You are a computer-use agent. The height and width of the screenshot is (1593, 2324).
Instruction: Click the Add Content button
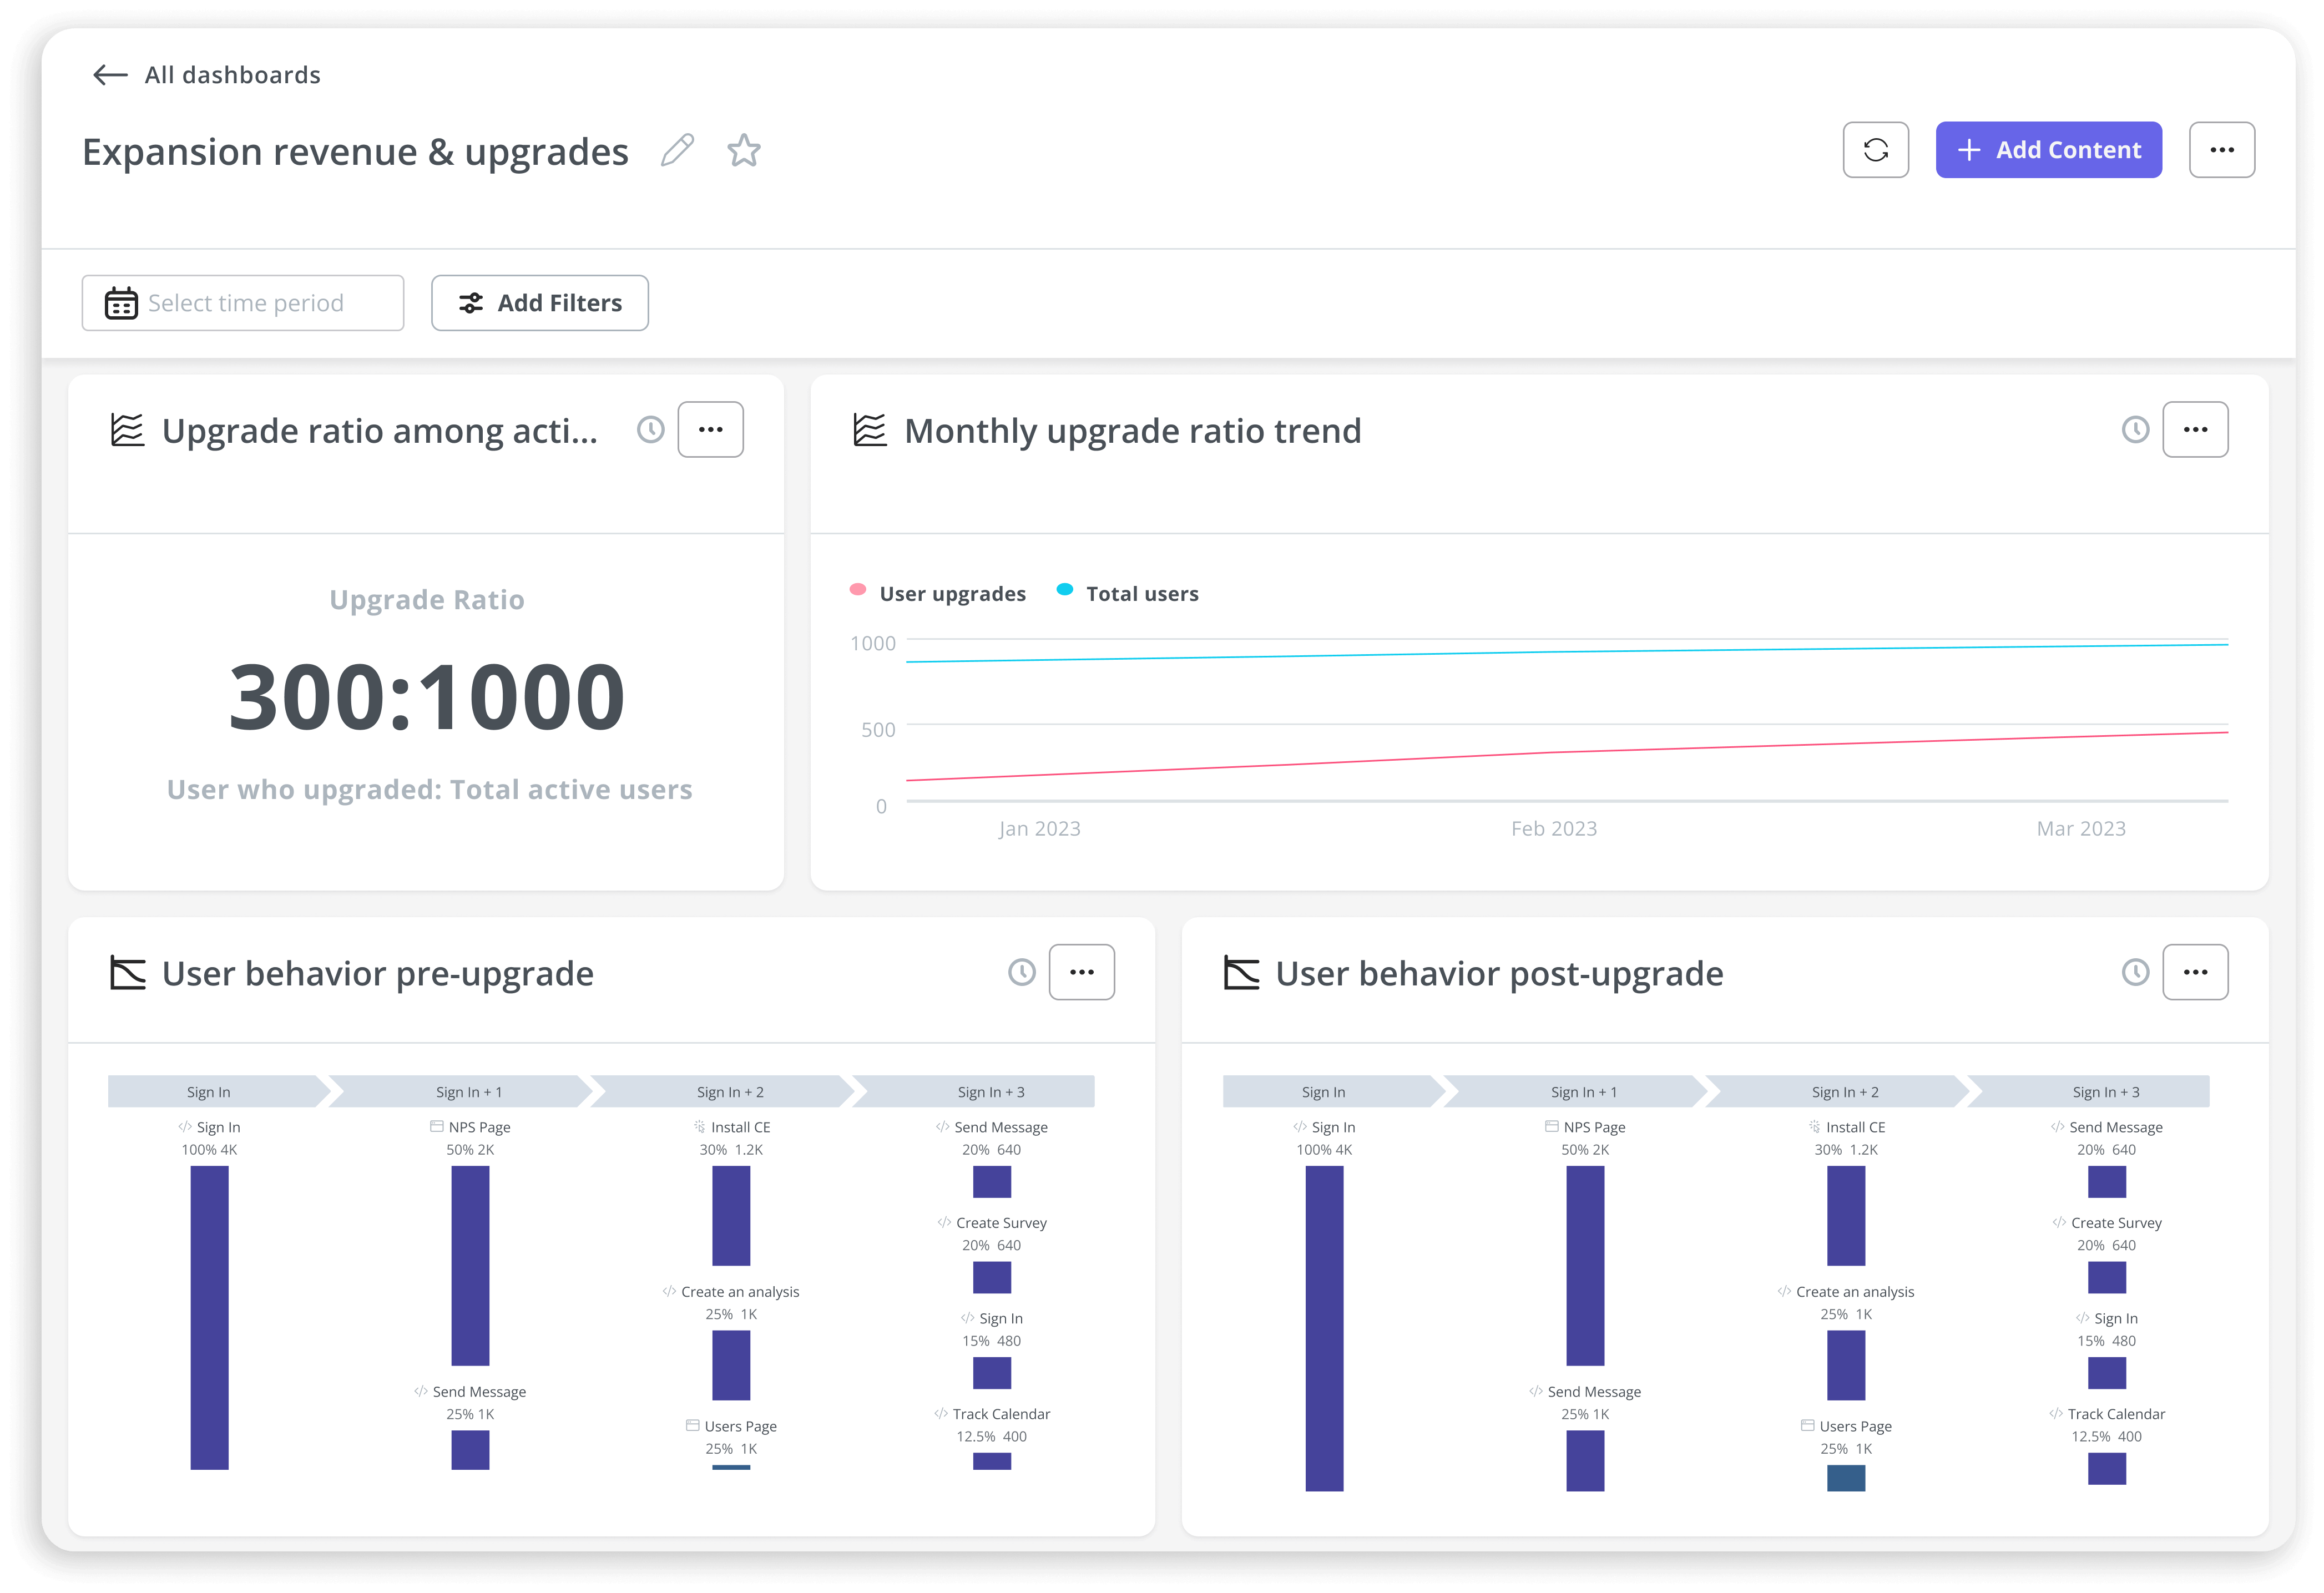2048,149
